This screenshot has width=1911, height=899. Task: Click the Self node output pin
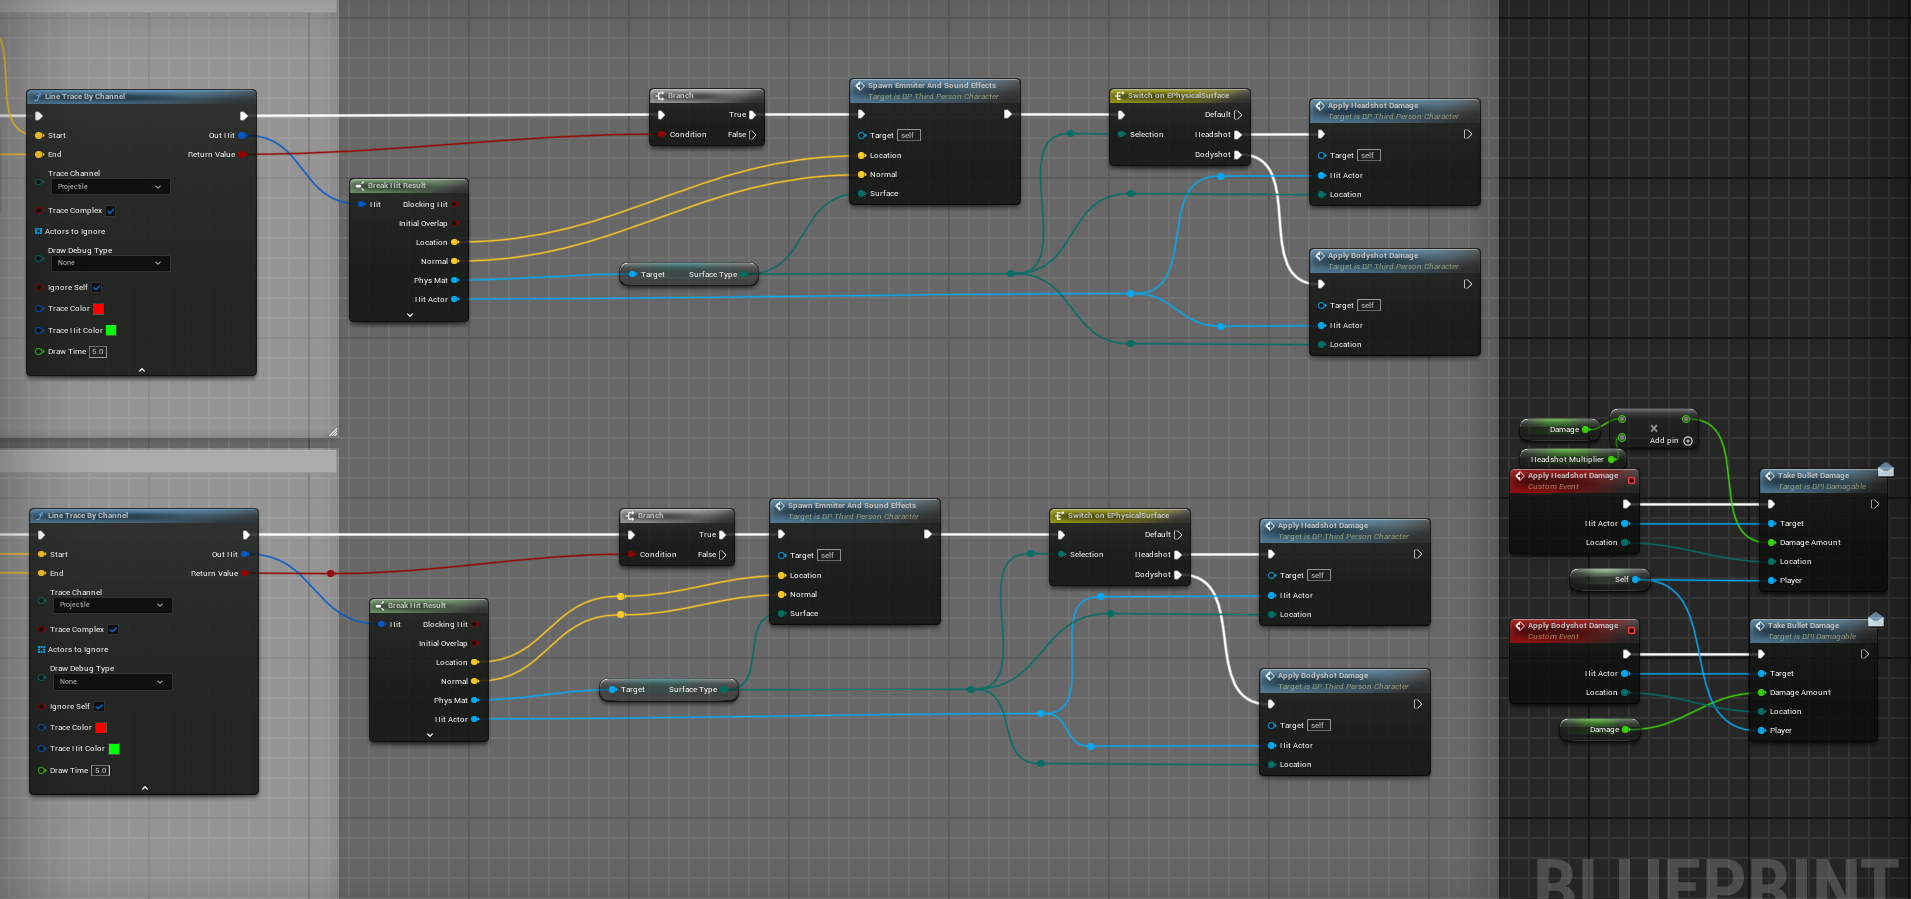tap(1636, 579)
